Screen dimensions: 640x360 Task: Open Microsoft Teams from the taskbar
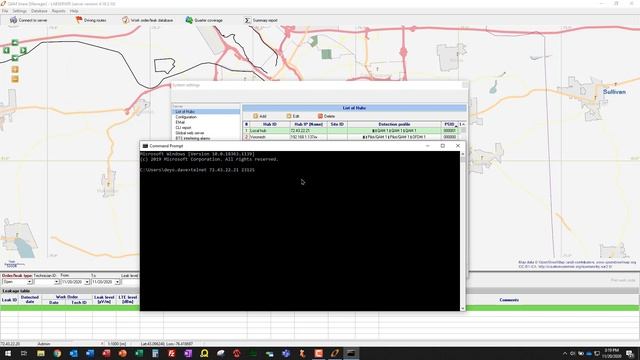(x=286, y=353)
